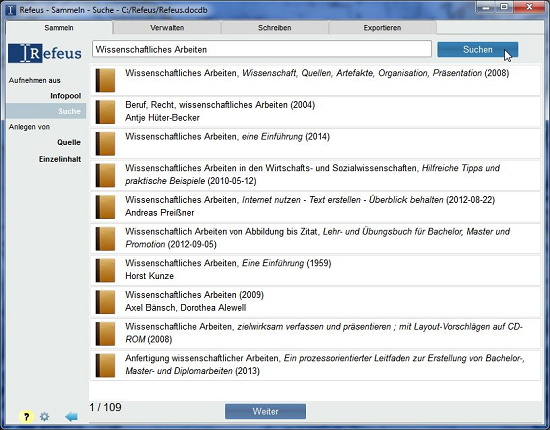This screenshot has width=550, height=430.
Task: Minimize the Refeus window
Action: pos(486,7)
